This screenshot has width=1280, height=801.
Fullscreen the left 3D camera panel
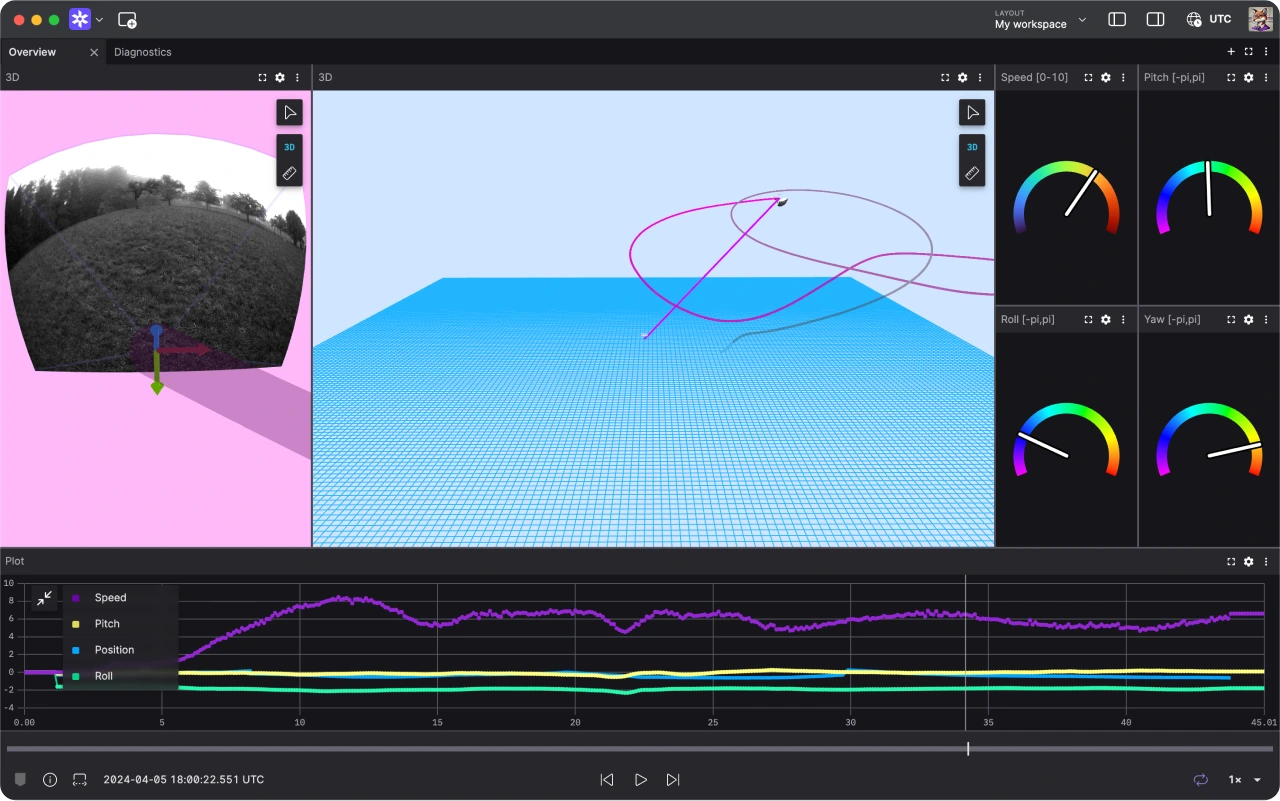point(262,77)
